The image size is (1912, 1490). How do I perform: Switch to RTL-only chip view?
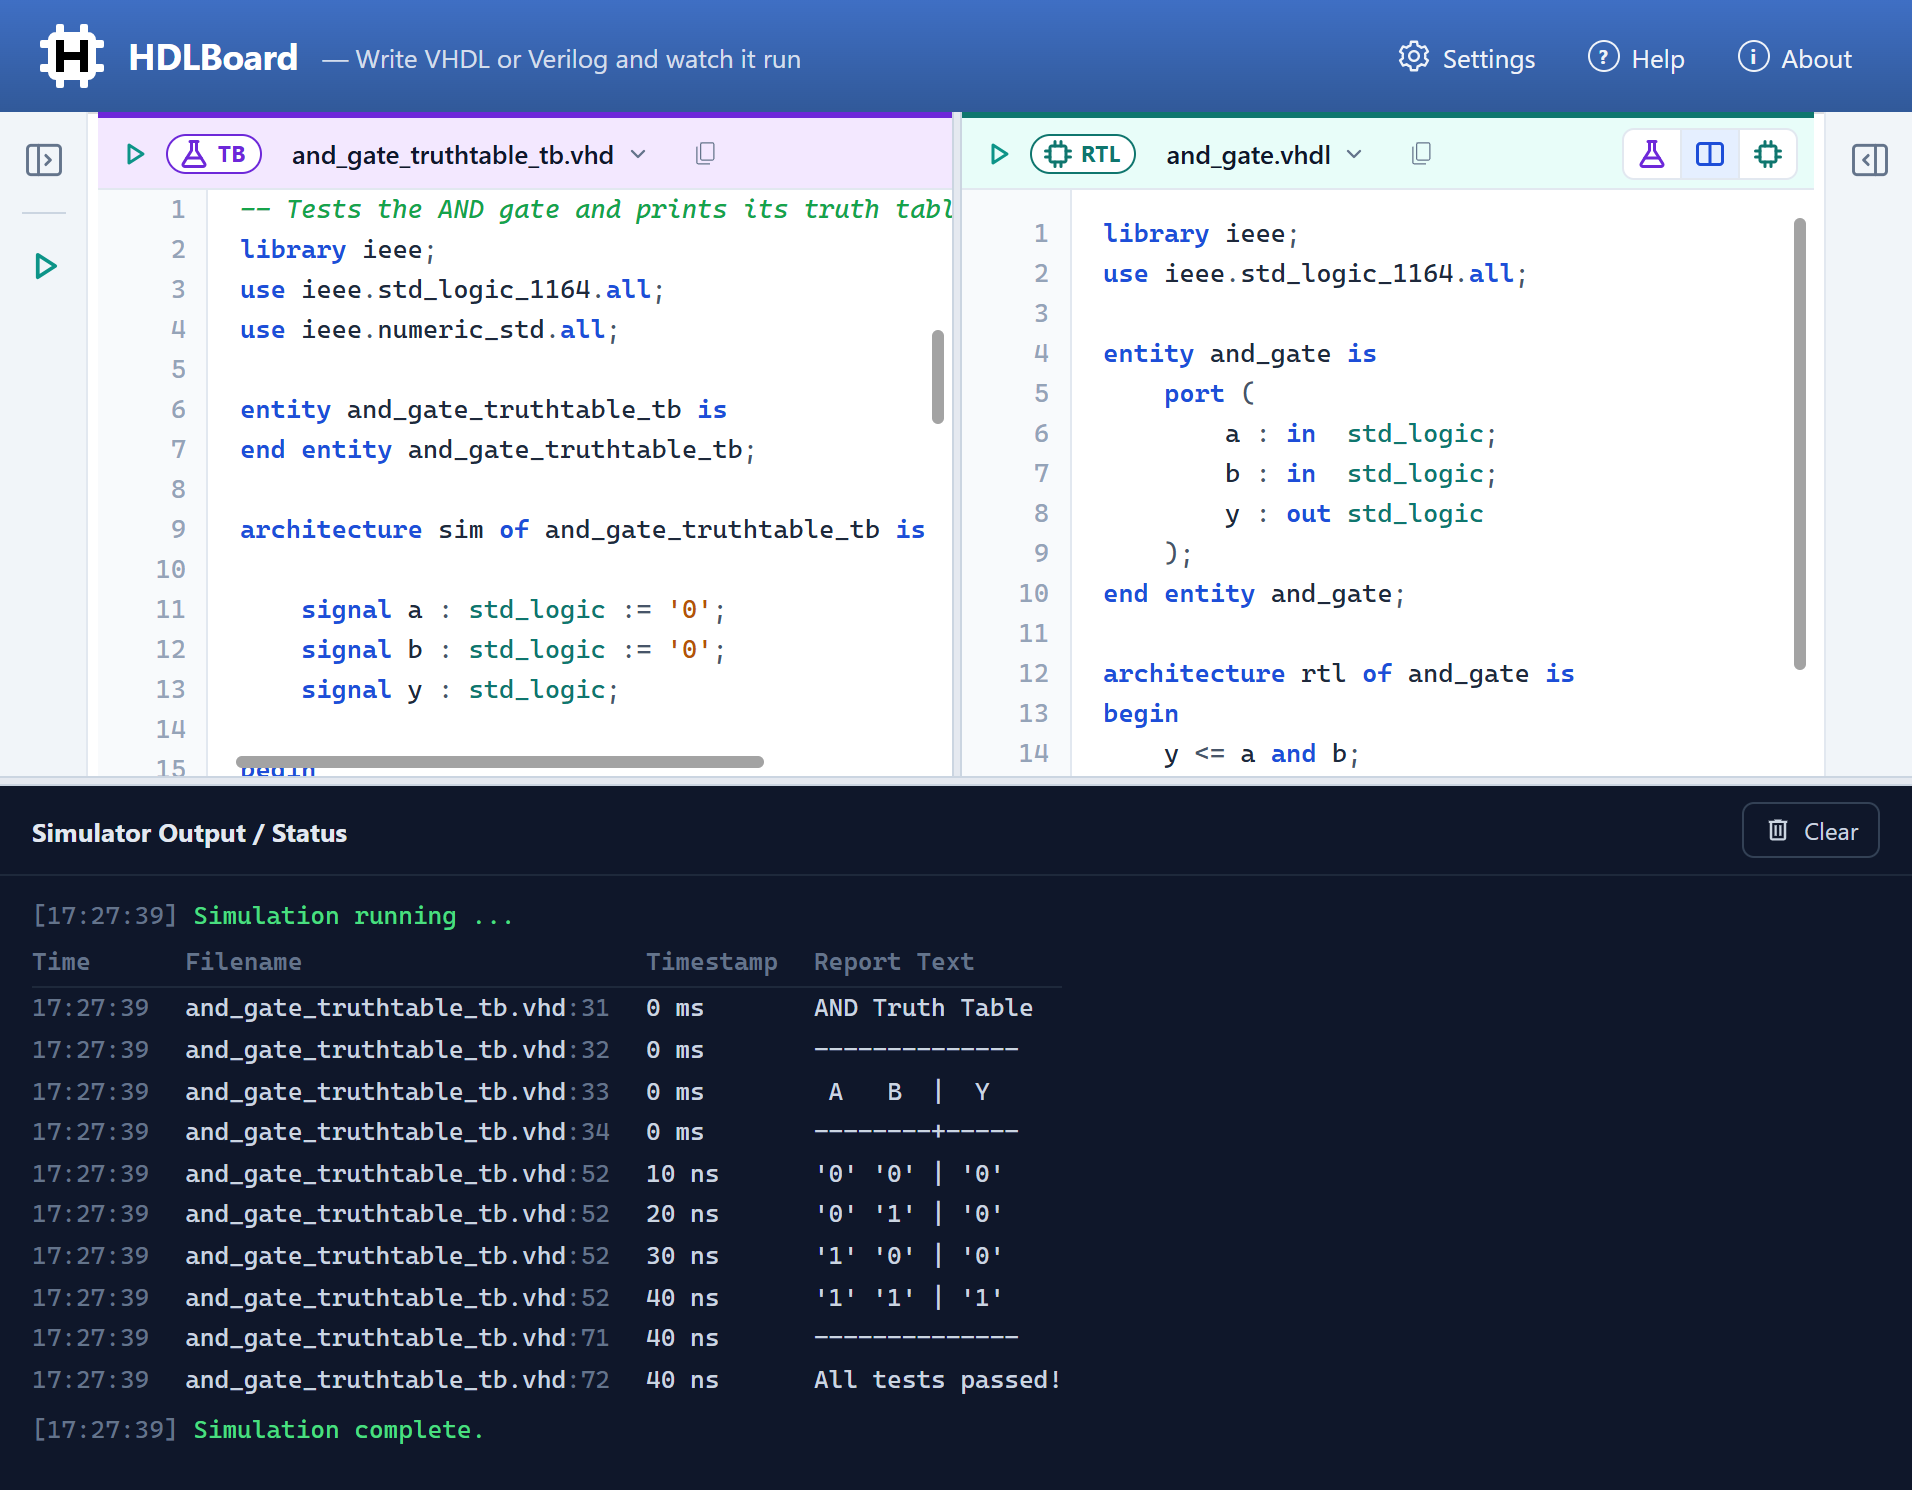1768,154
